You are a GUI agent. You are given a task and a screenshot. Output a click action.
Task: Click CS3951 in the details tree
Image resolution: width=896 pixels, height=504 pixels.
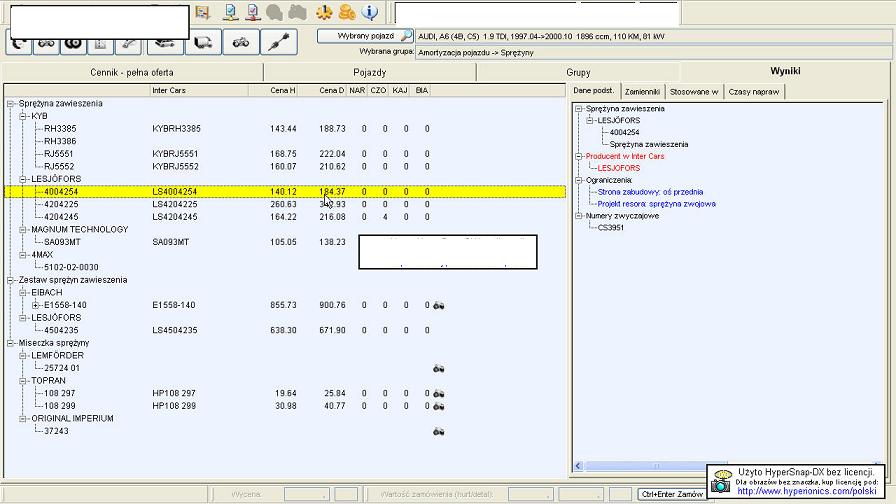click(x=611, y=227)
